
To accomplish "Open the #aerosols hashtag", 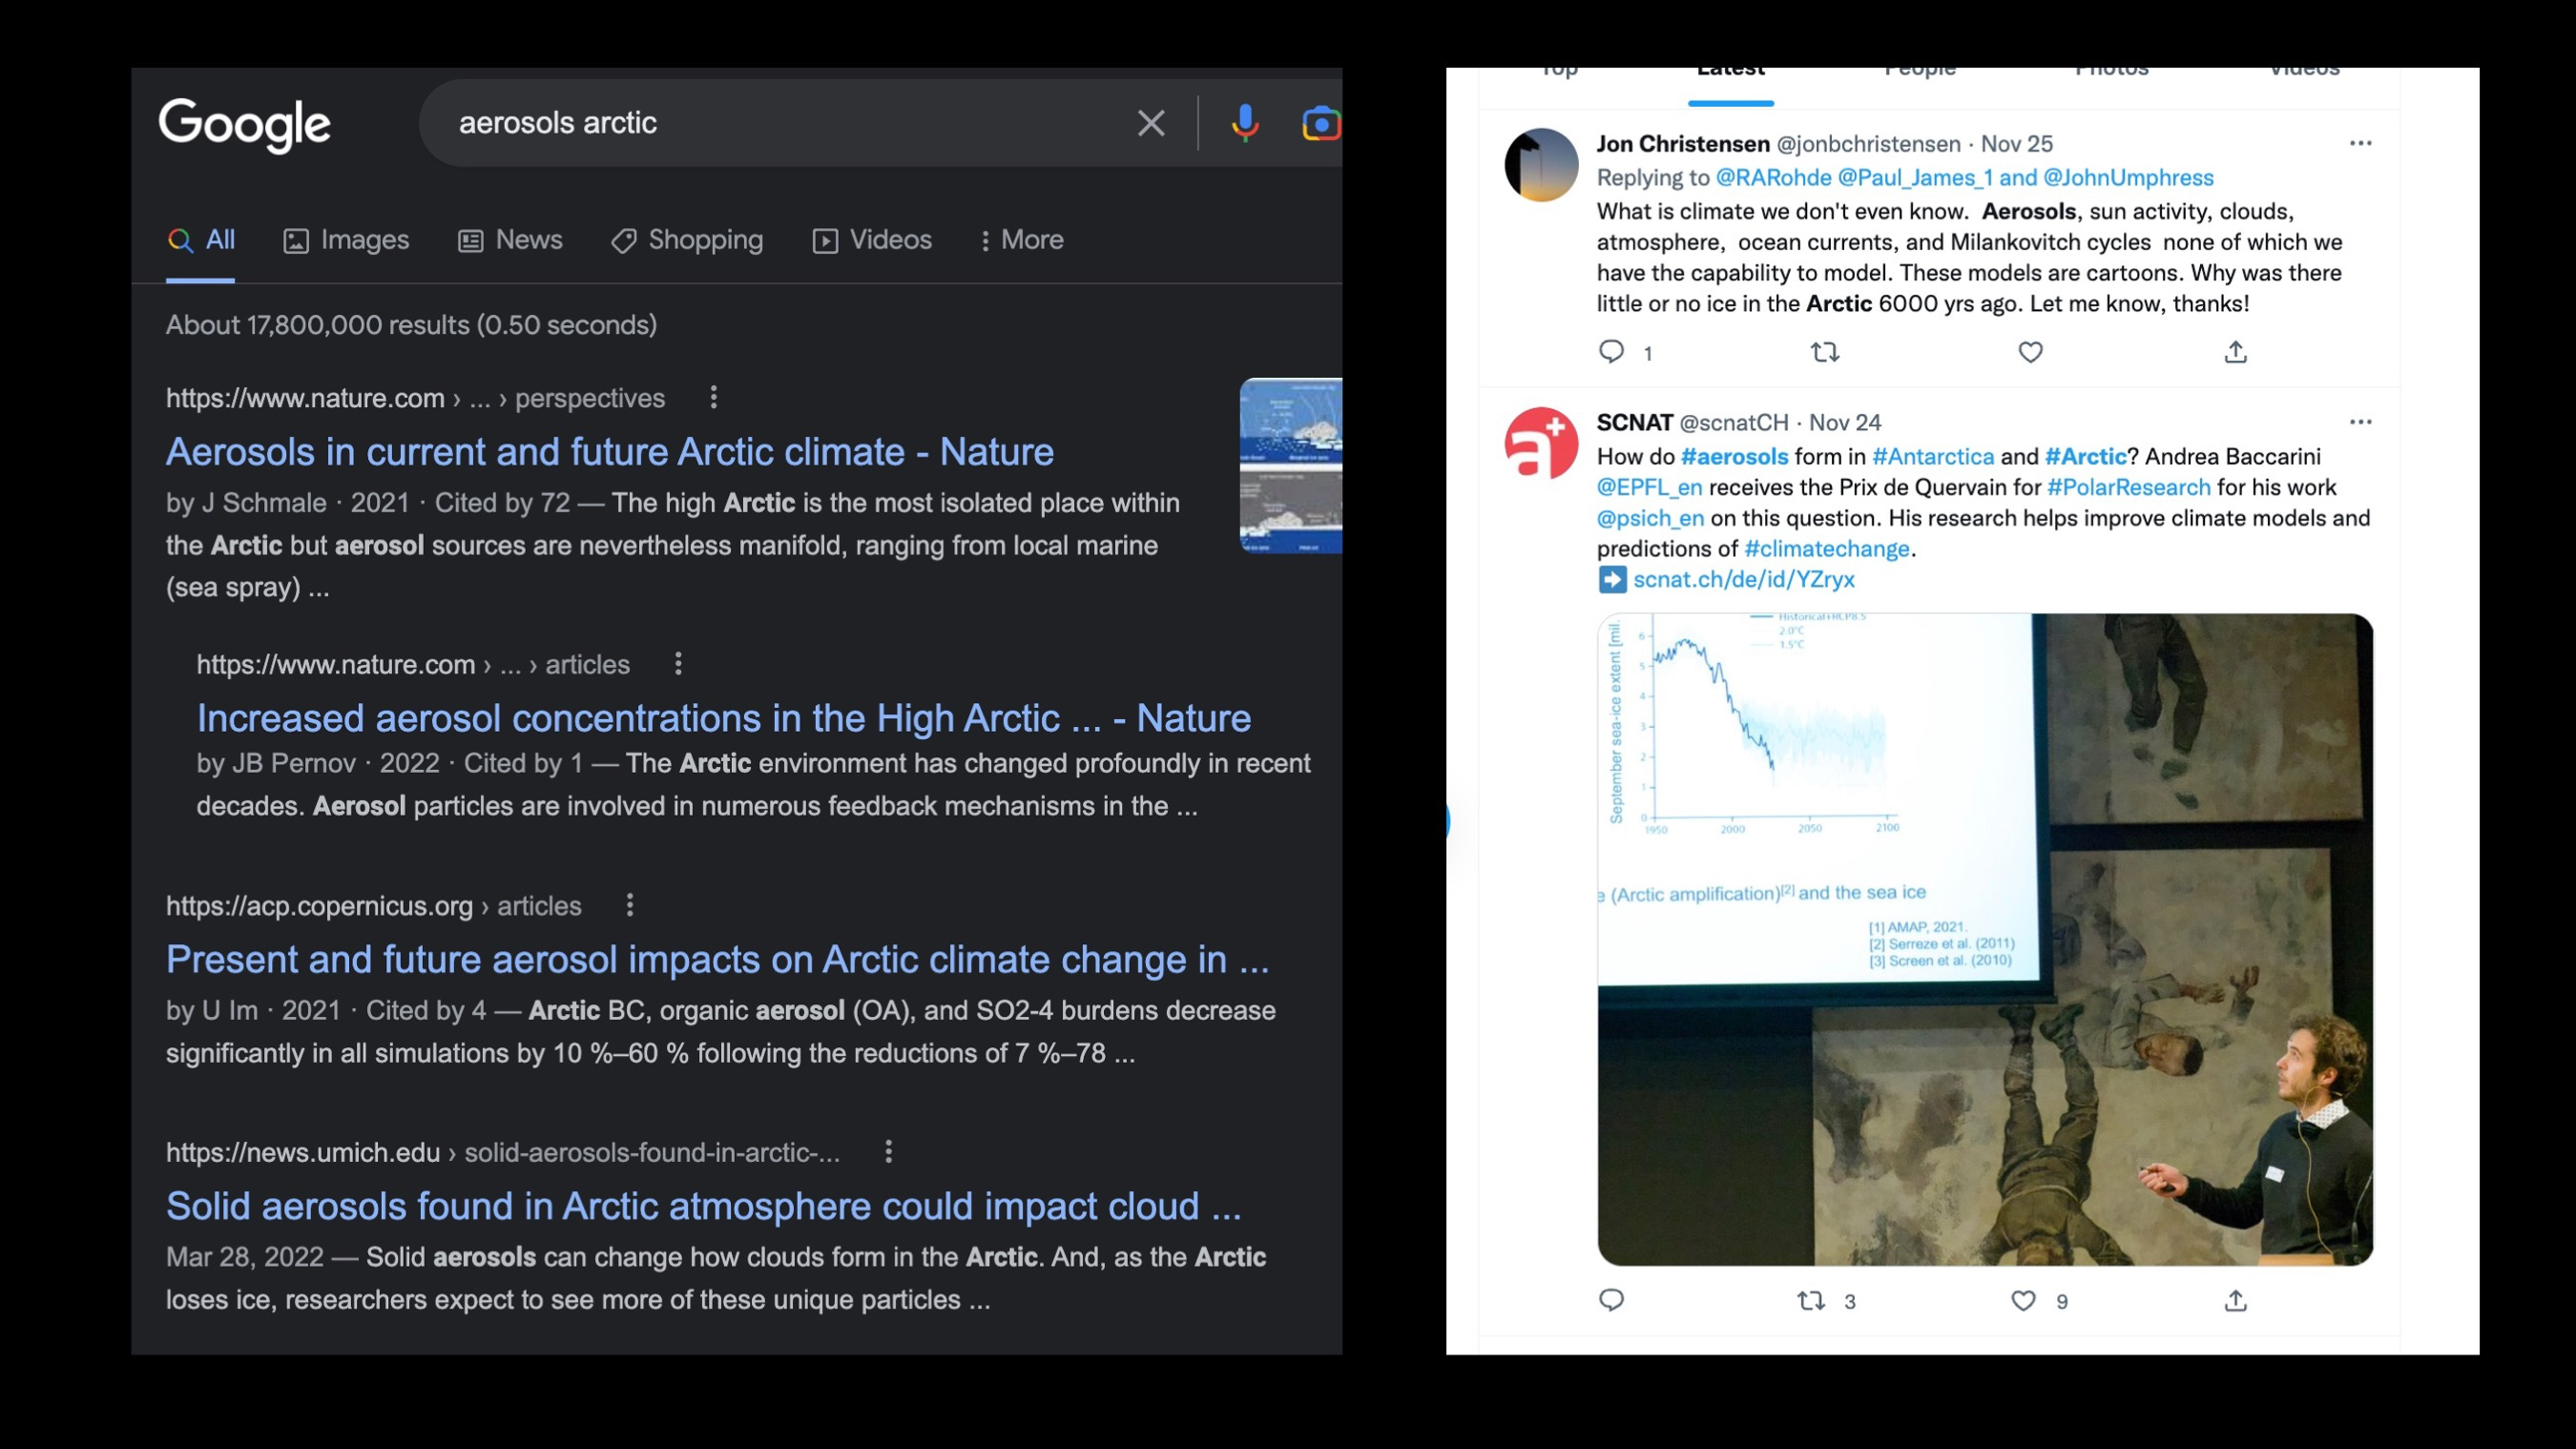I will (1735, 457).
